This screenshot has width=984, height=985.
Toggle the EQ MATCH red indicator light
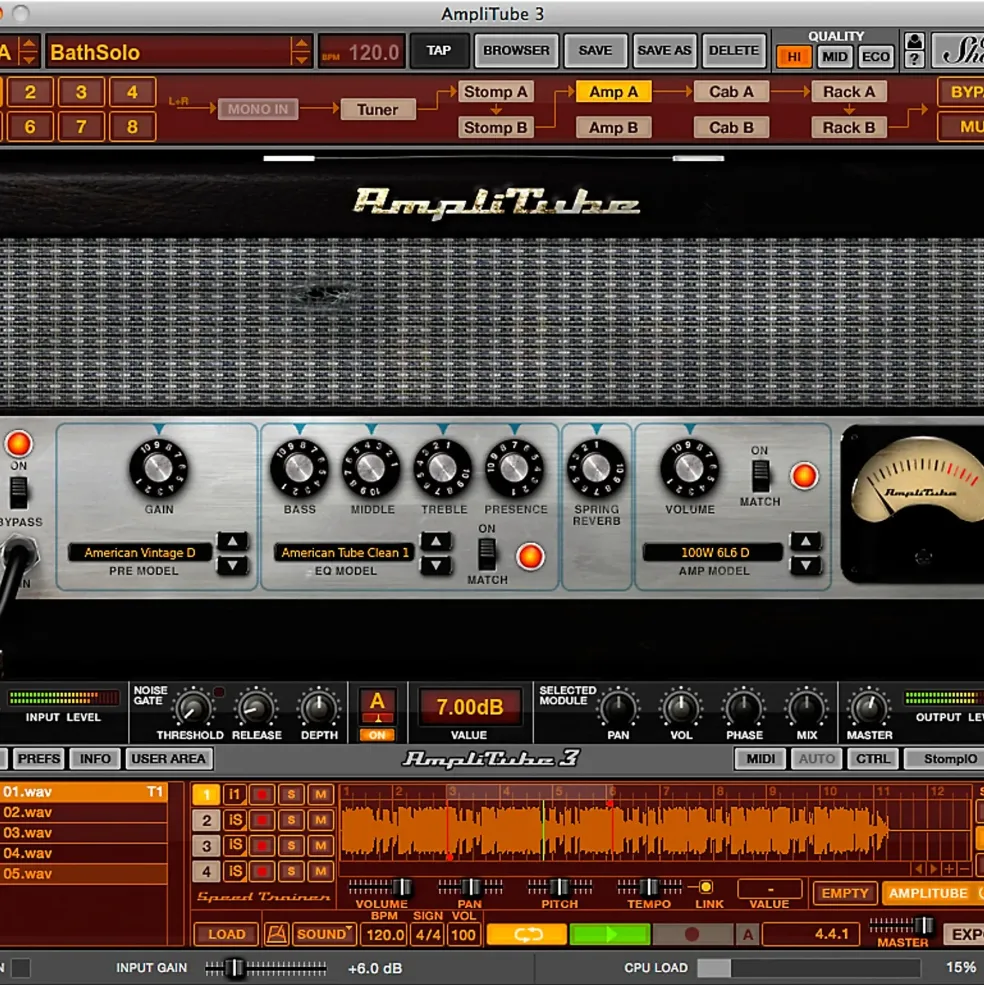coord(530,557)
